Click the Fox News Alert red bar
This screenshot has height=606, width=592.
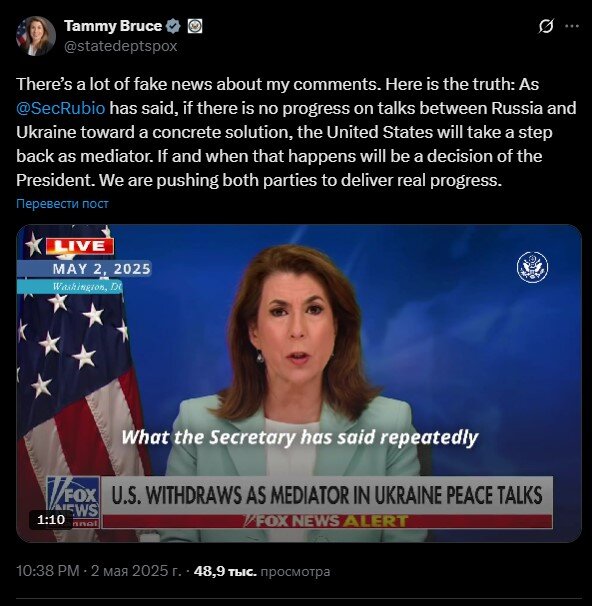327,521
